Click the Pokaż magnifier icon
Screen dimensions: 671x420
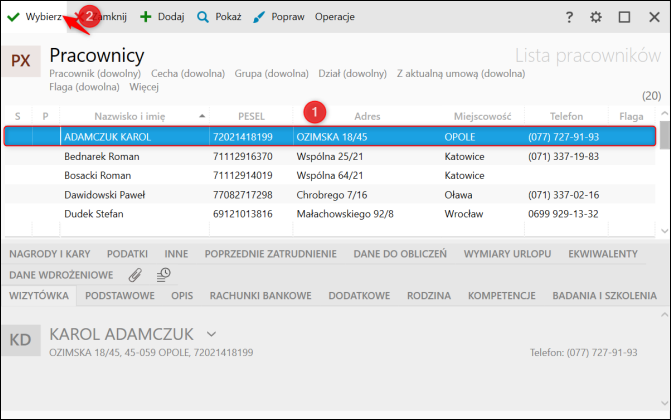pos(203,17)
